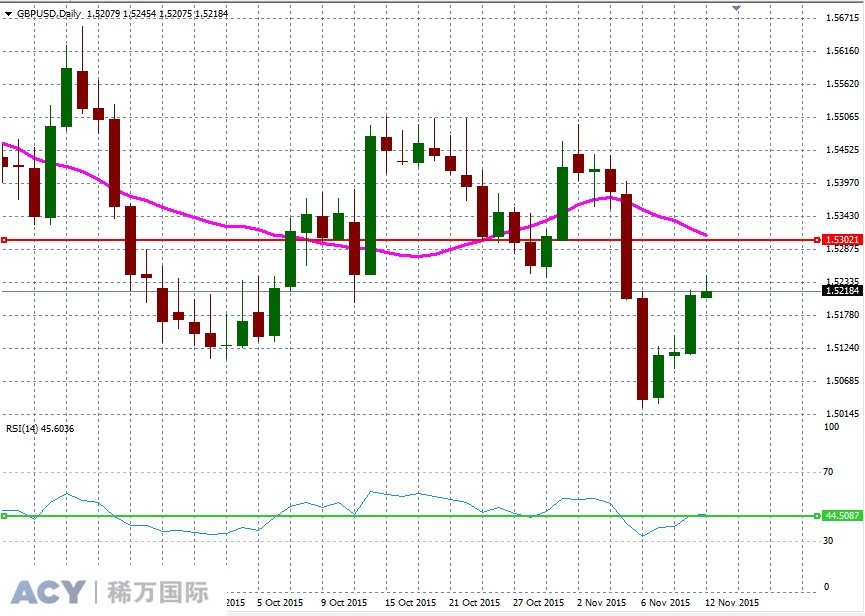The height and width of the screenshot is (616, 865).
Task: Click the 1.53430 price axis label
Action: coord(842,216)
